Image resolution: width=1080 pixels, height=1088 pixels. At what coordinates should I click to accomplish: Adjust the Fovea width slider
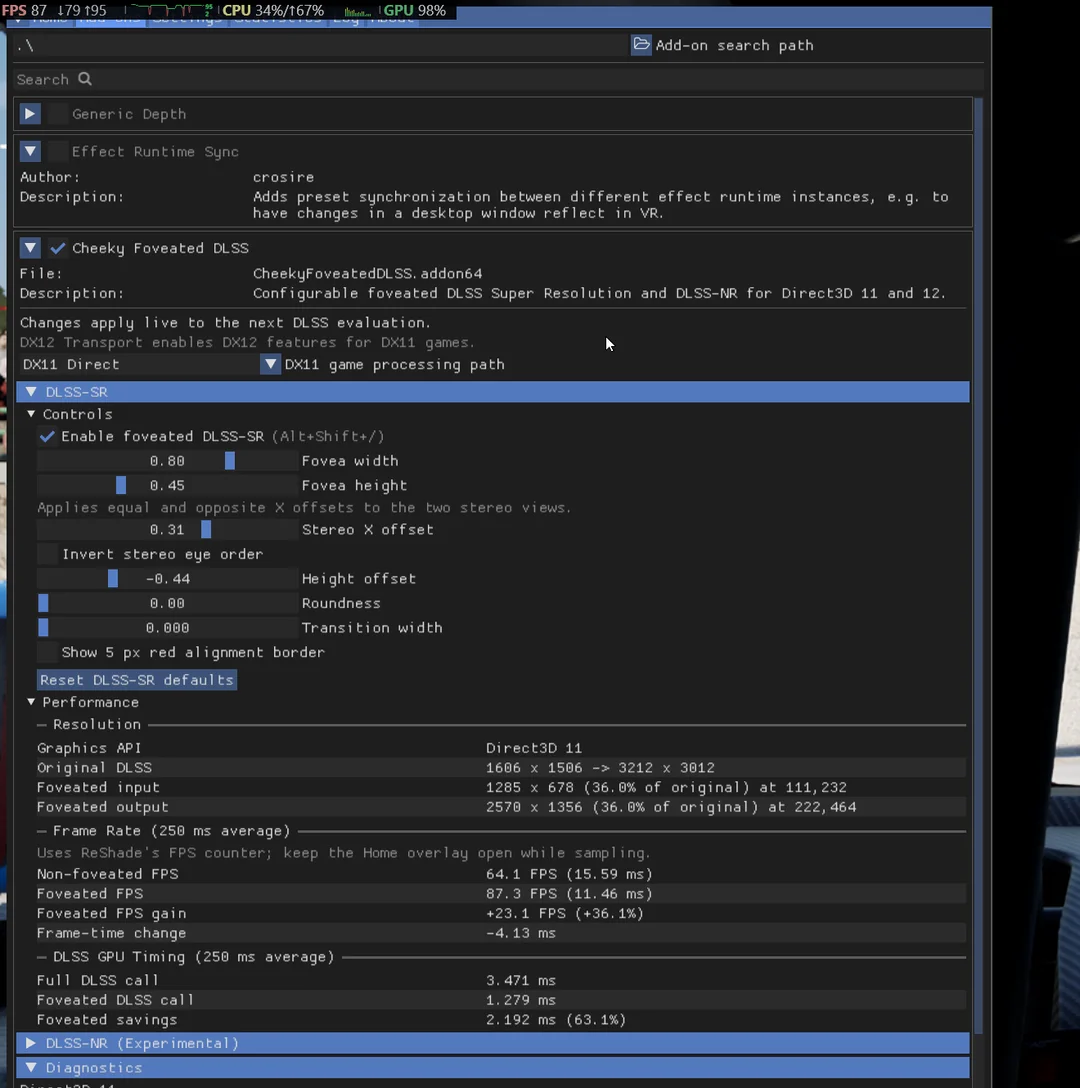click(167, 461)
